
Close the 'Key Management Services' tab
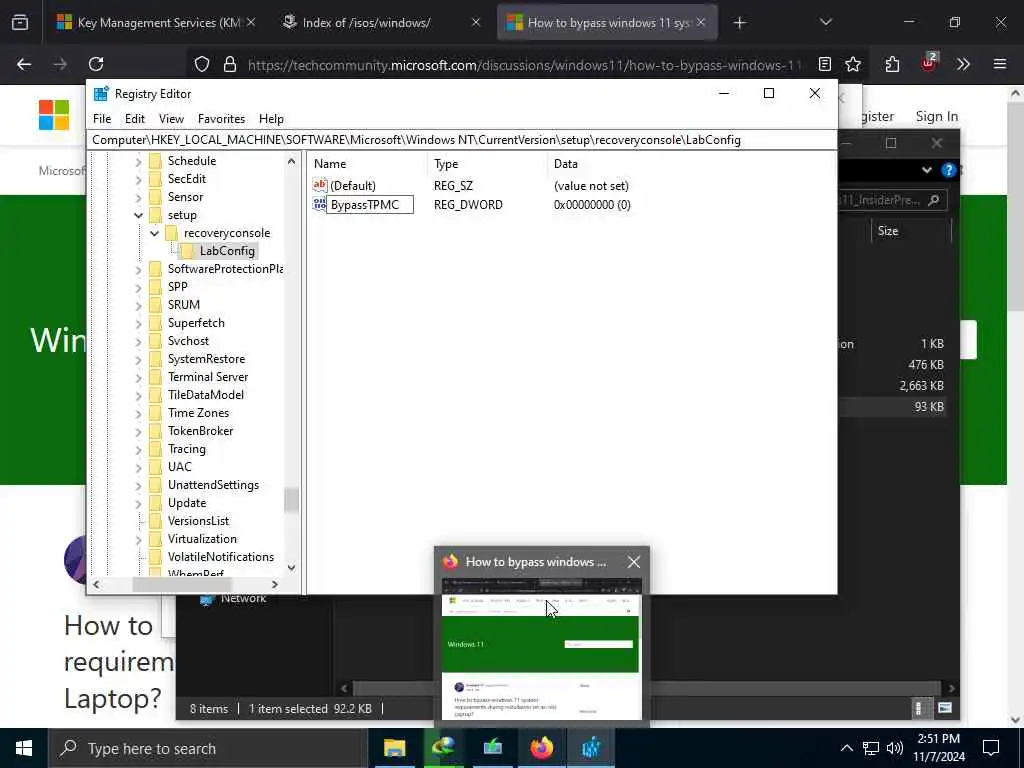pos(251,22)
